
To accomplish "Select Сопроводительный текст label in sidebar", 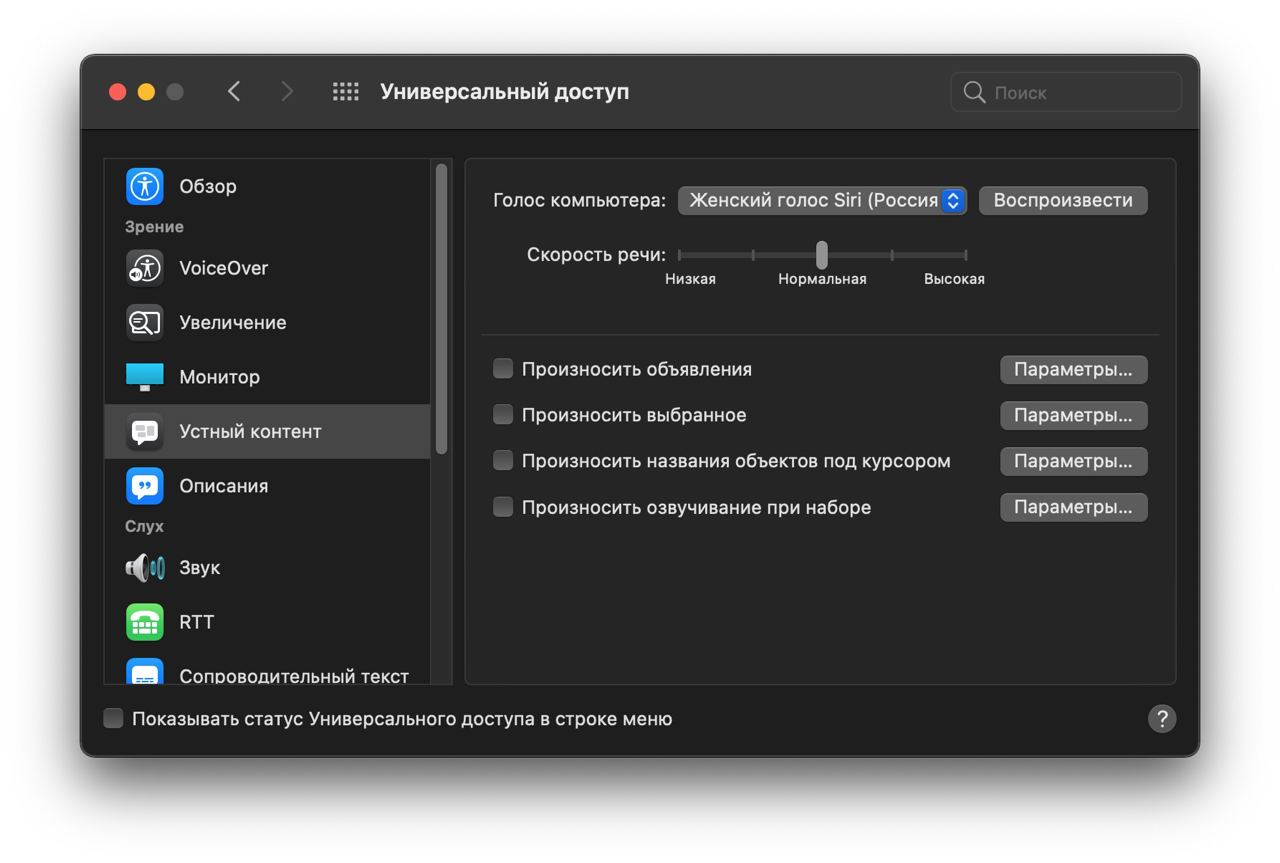I will click(x=294, y=676).
